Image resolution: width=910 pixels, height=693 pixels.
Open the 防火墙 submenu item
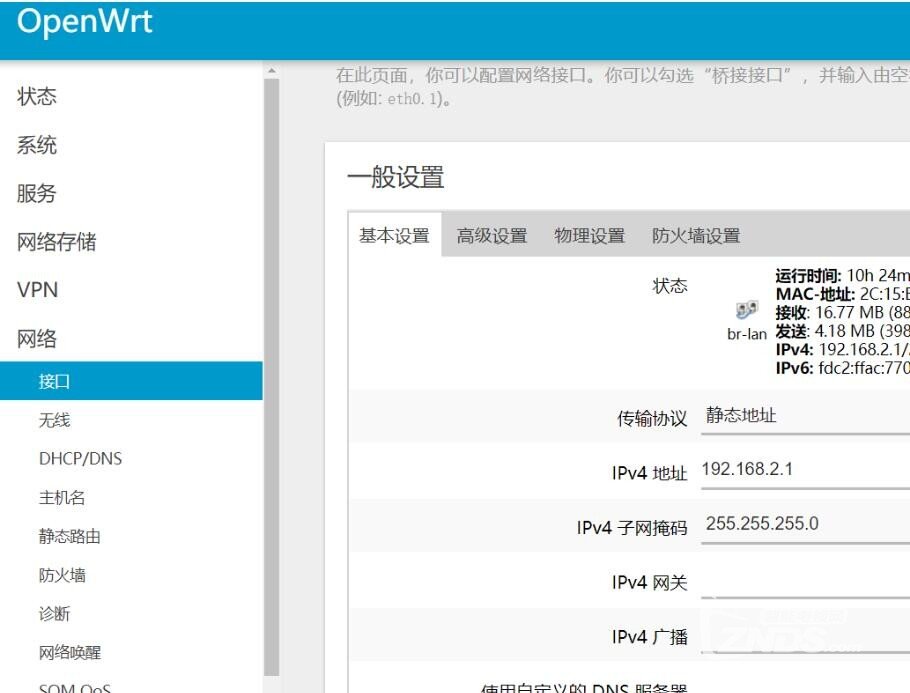click(62, 575)
